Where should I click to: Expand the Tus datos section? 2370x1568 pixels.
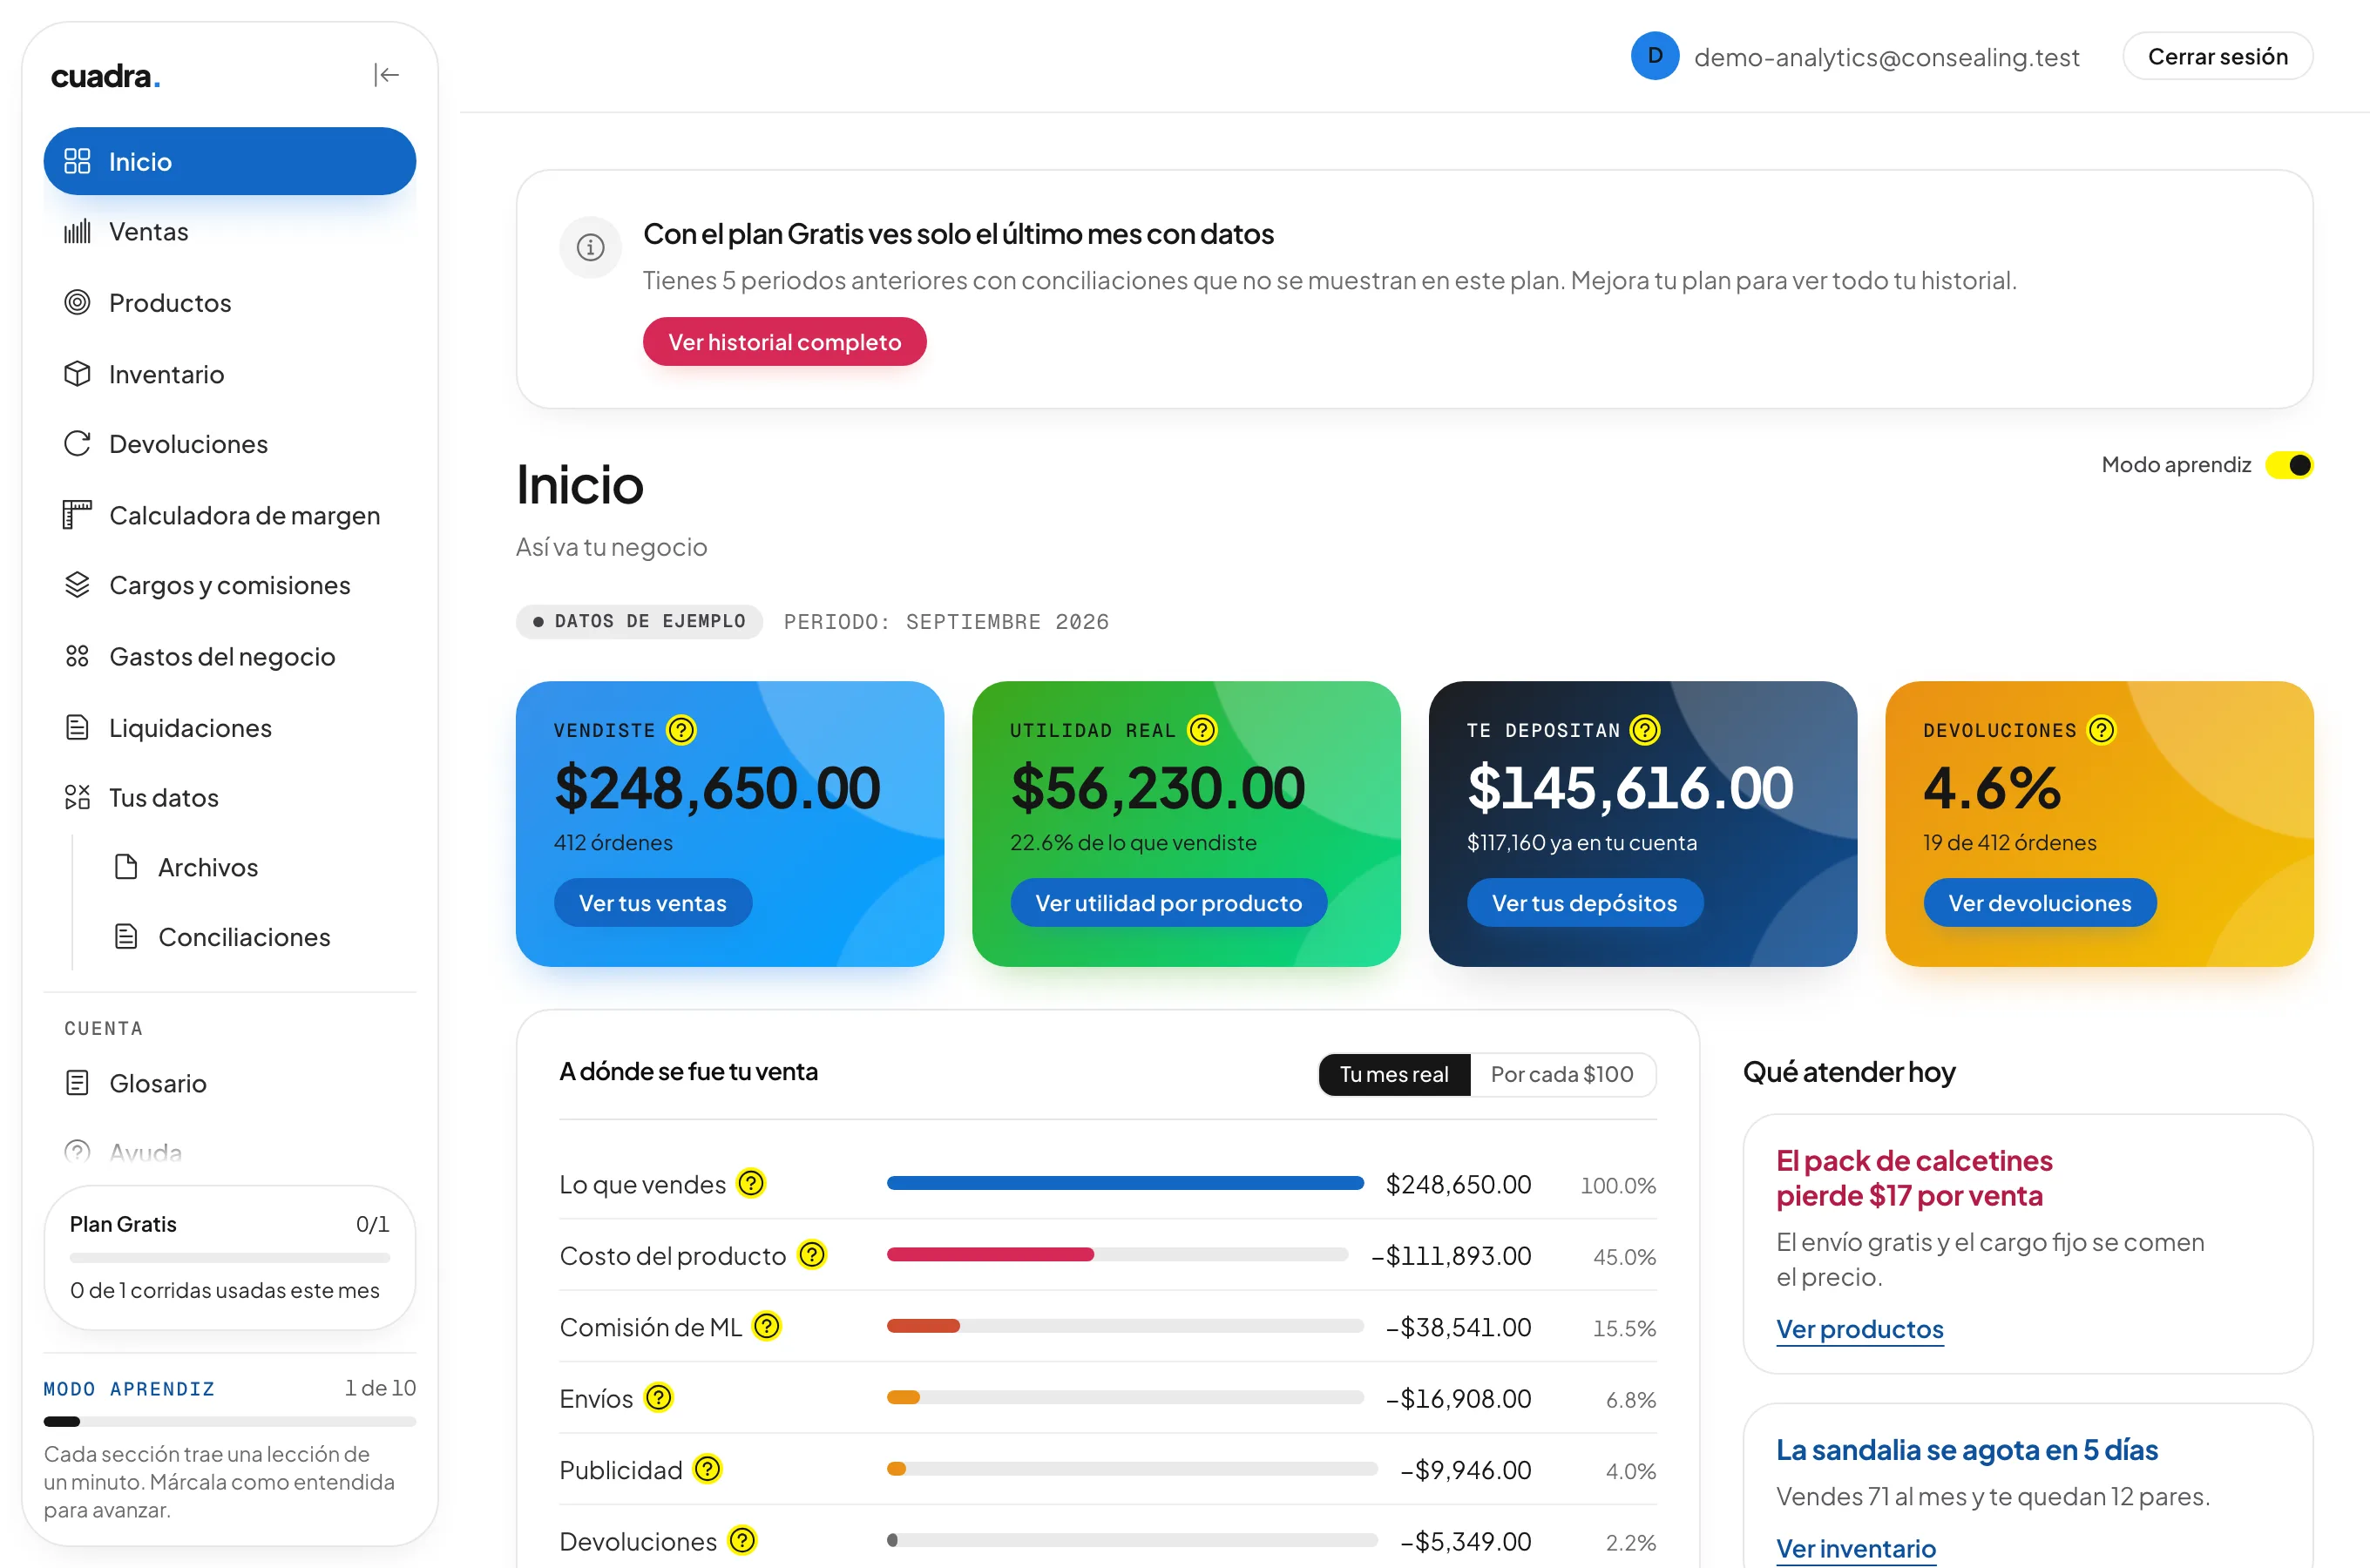click(x=230, y=797)
